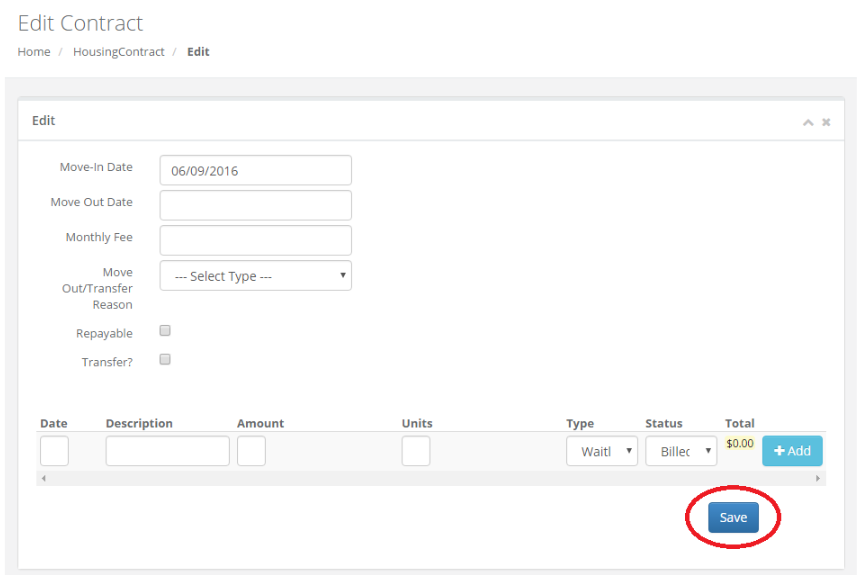
Task: Click the Monthly Fee label
Action: [x=99, y=237]
